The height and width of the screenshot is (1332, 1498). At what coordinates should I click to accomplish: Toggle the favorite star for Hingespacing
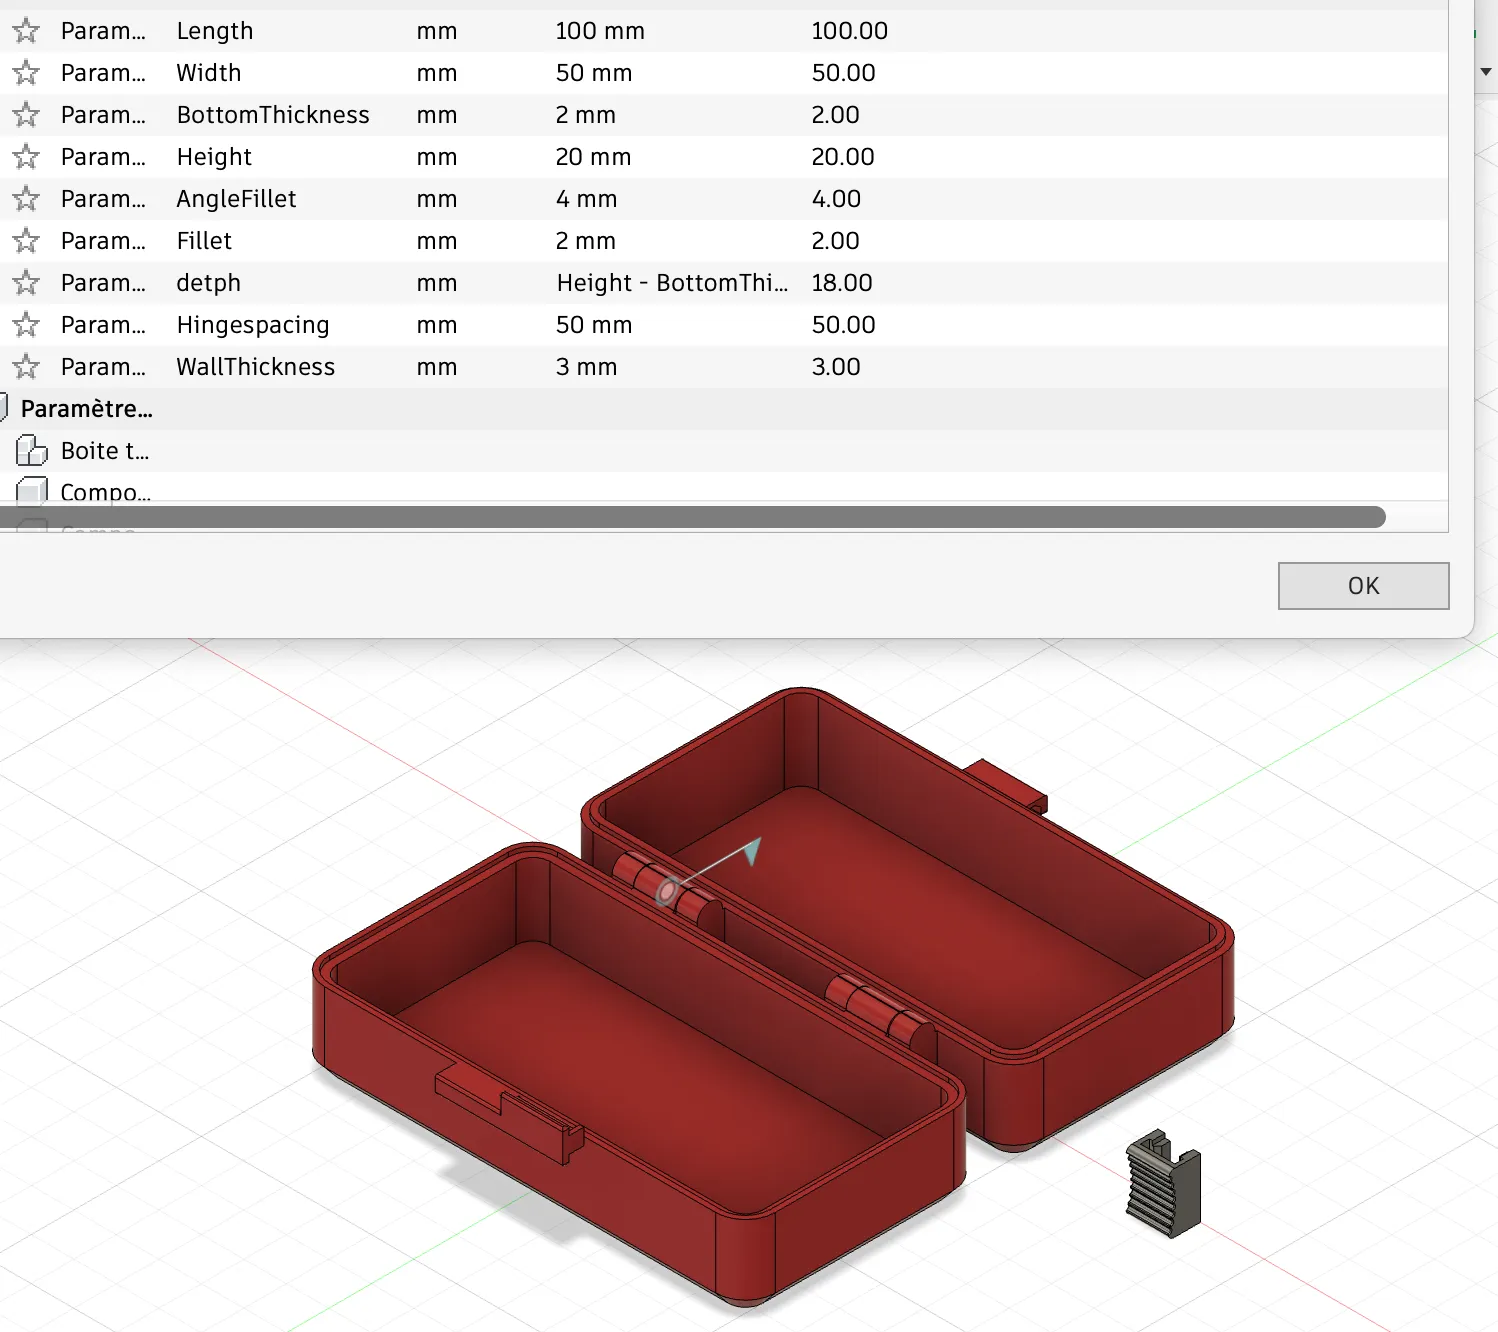click(26, 324)
